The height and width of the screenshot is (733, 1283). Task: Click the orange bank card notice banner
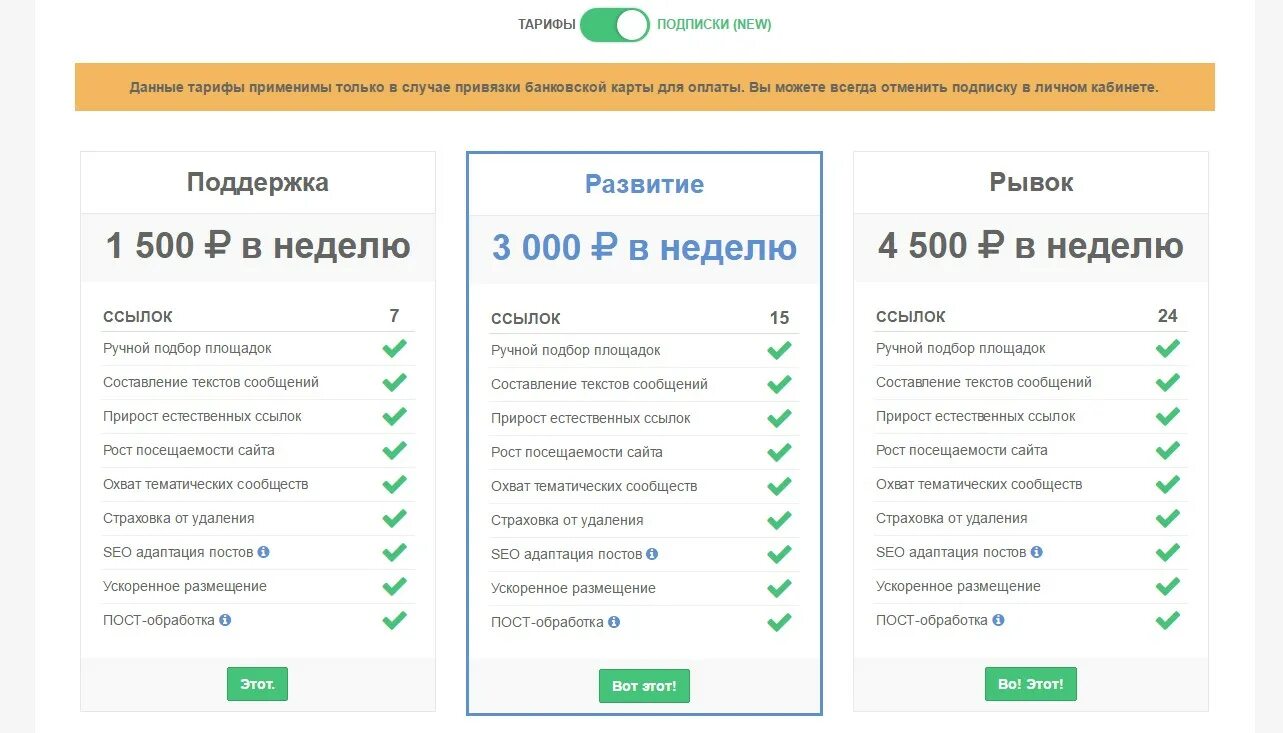pyautogui.click(x=644, y=87)
